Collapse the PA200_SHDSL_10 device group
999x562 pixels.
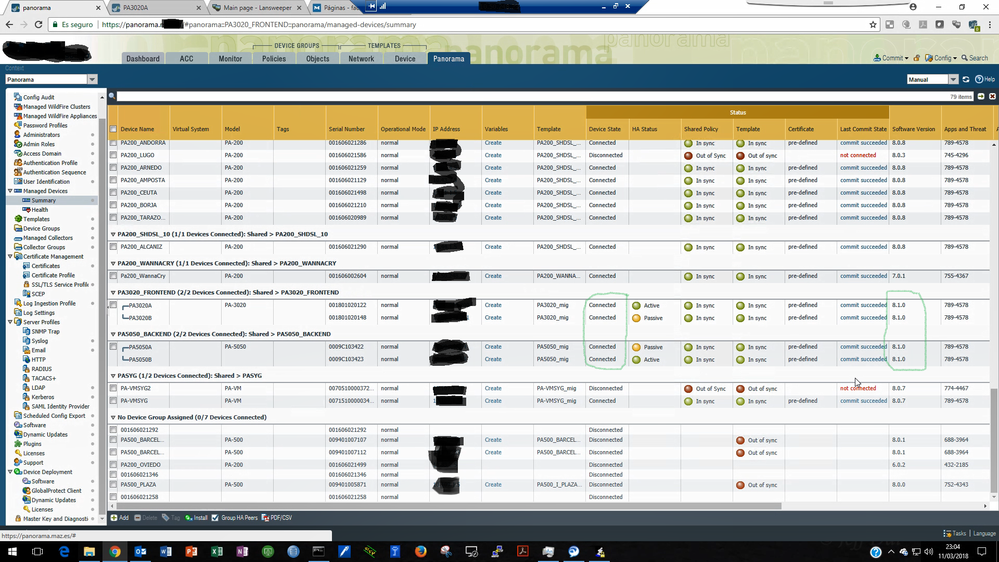(x=113, y=234)
